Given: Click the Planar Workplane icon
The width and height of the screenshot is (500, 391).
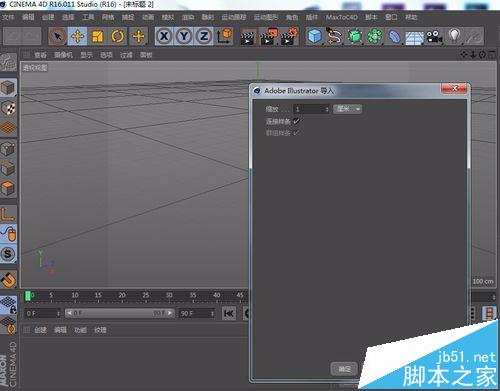Looking at the screenshot, I should (8, 325).
